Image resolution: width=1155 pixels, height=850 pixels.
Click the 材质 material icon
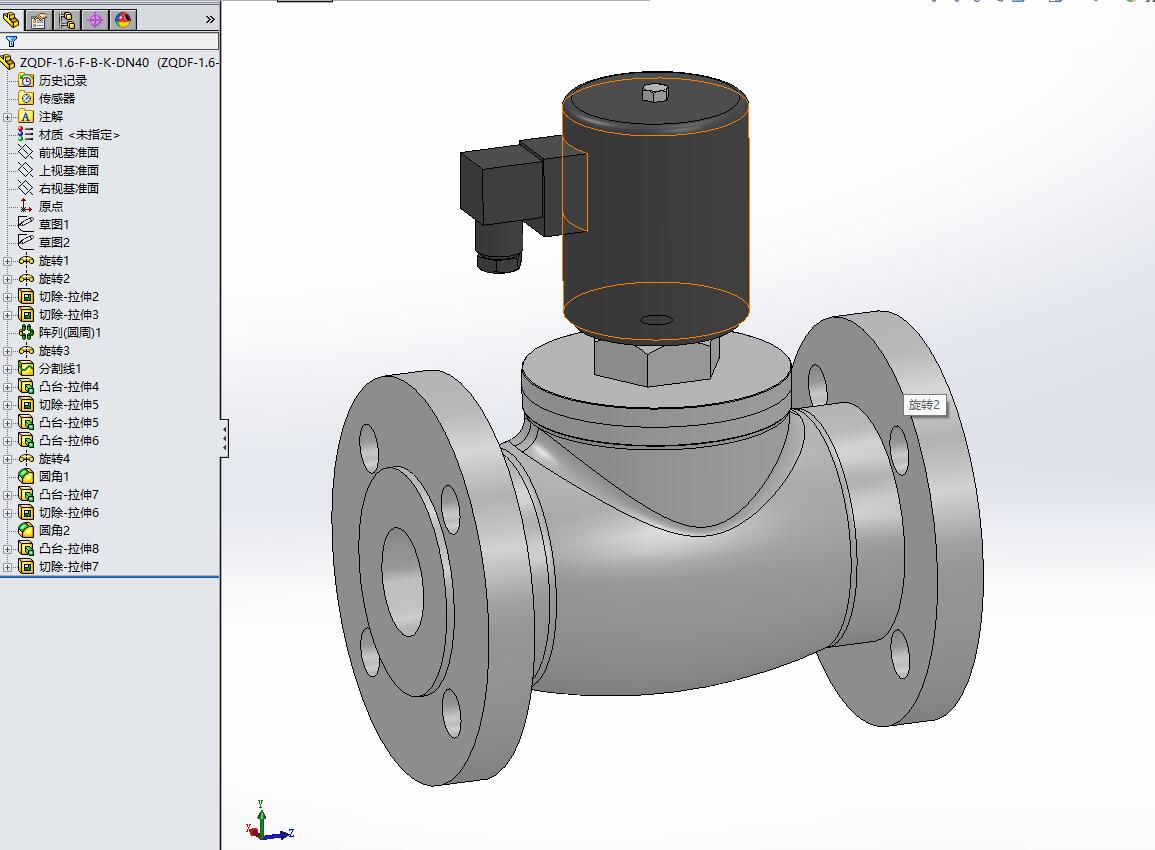tap(26, 134)
